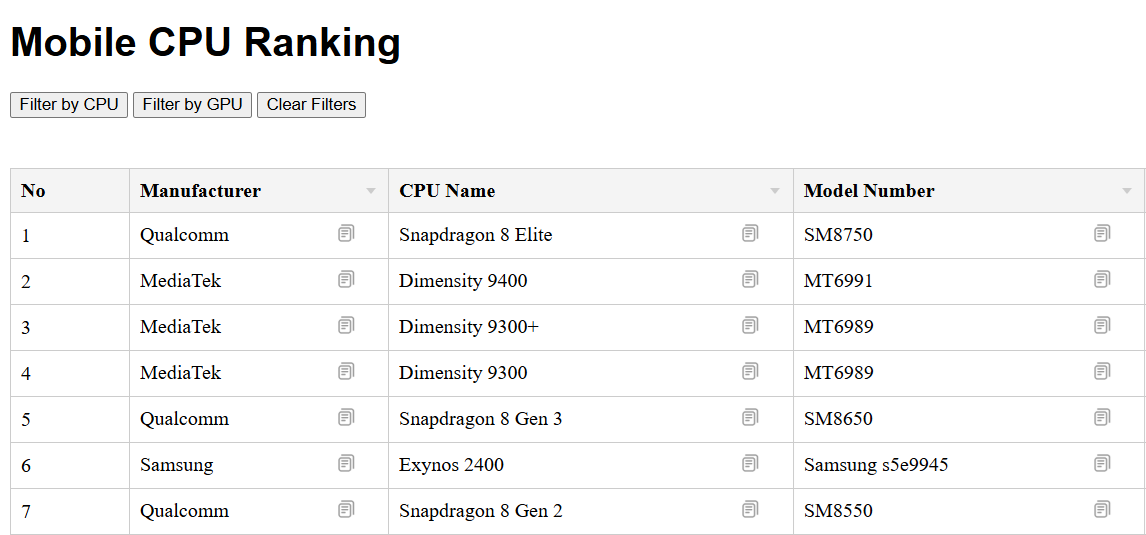Copy MT6989 model in Dimensity 9300+ row

[1102, 326]
